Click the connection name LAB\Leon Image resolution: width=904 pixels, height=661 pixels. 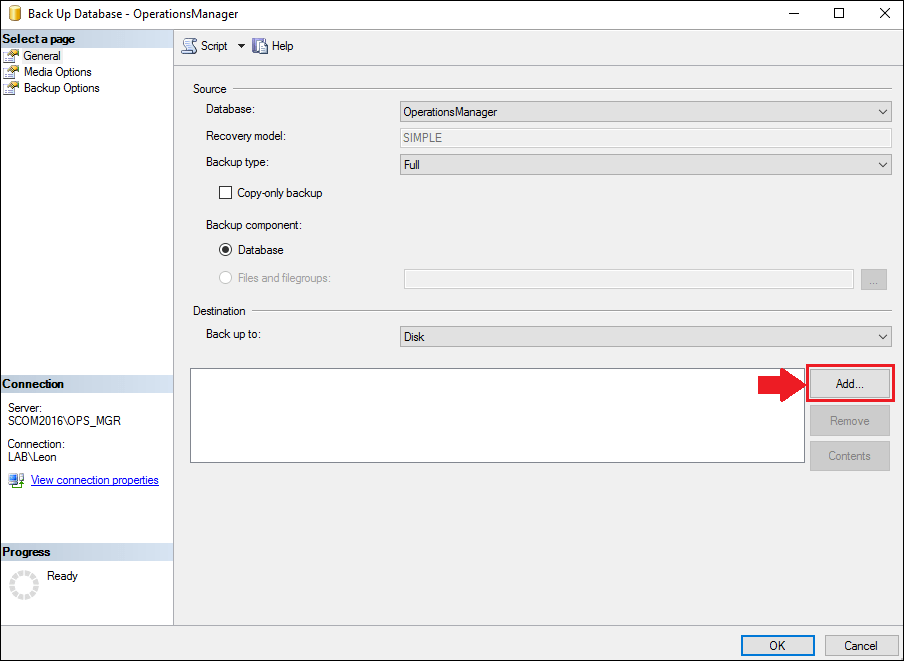click(x=32, y=457)
